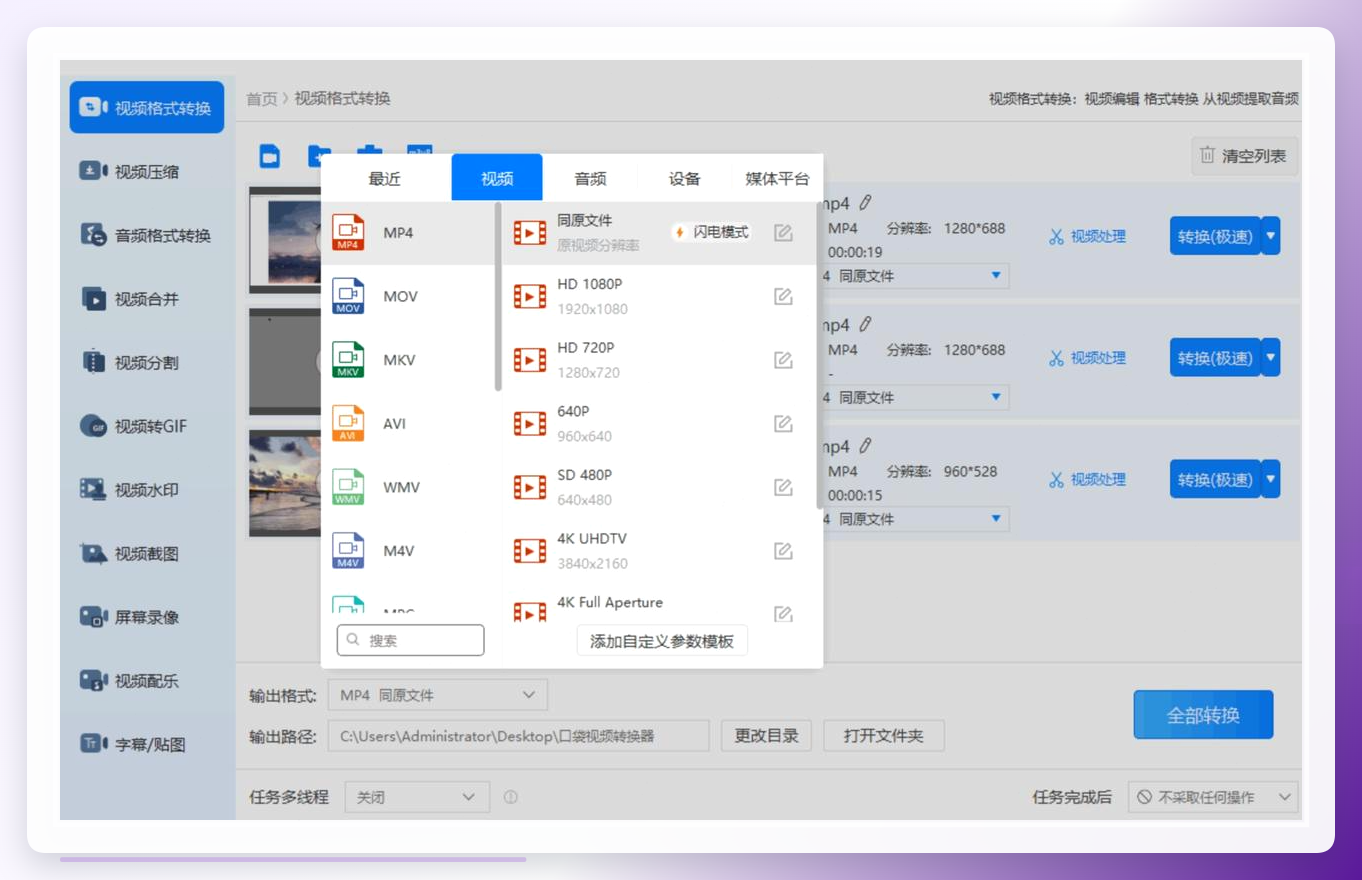Open the 任务多线程 dropdown
Image resolution: width=1362 pixels, height=880 pixels.
pyautogui.click(x=417, y=797)
